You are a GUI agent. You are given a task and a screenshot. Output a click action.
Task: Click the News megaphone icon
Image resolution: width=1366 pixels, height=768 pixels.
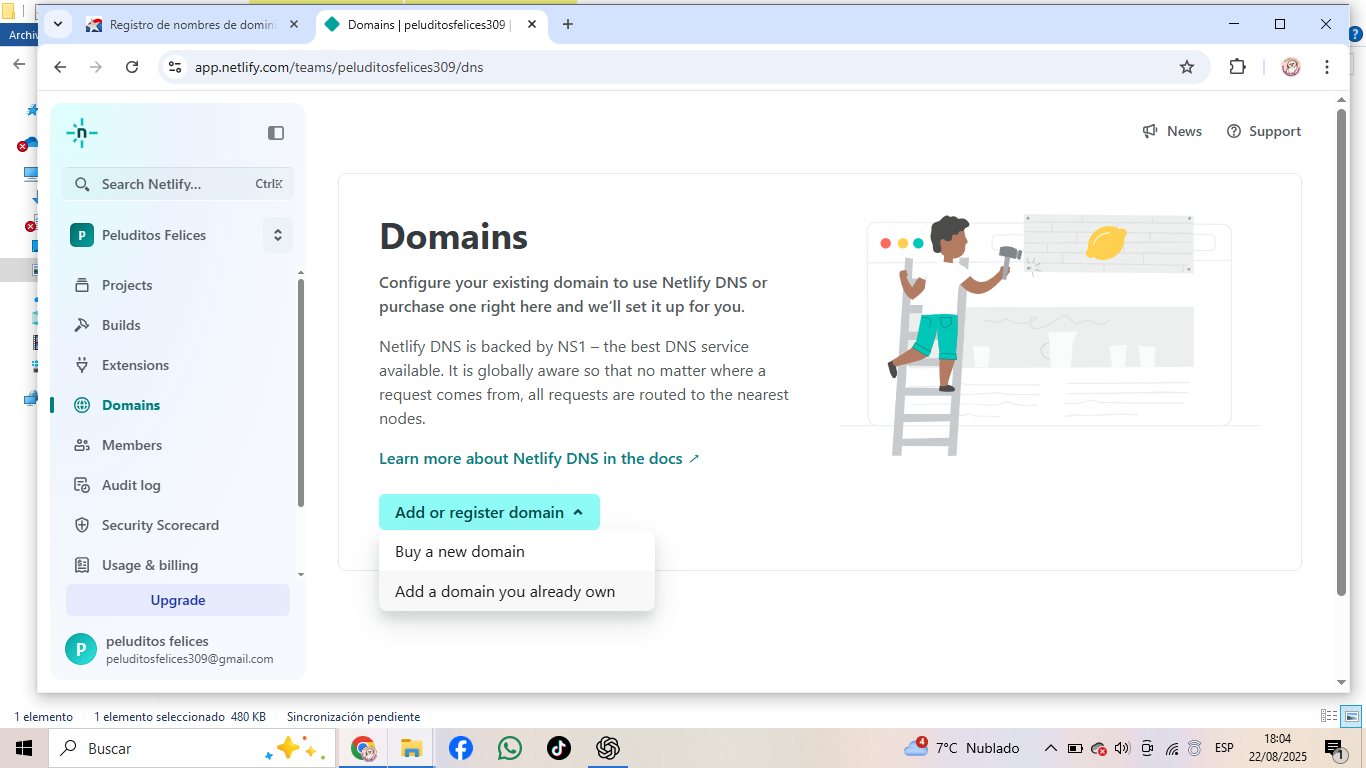click(x=1151, y=131)
